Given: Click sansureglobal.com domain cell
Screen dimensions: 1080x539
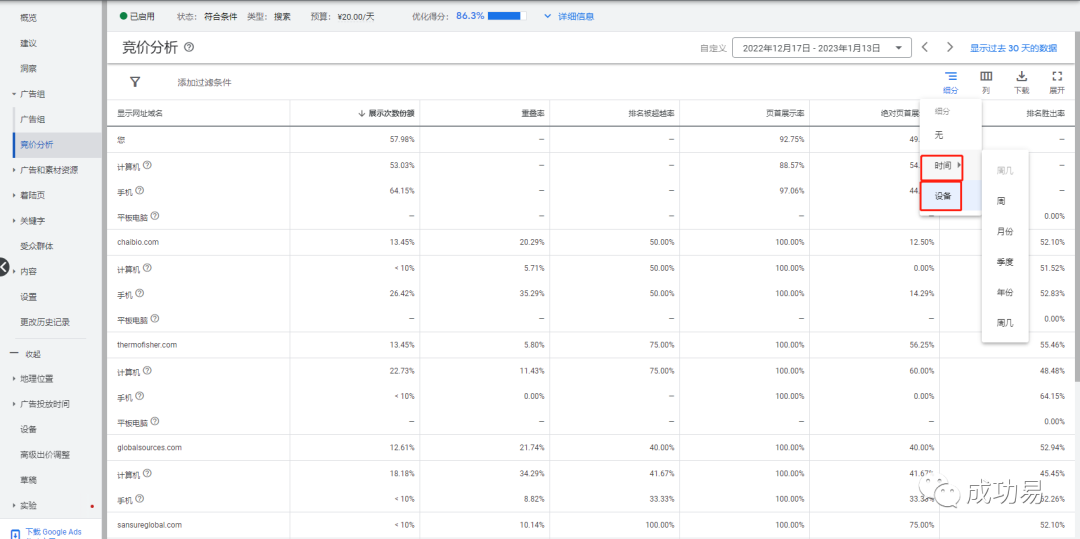Looking at the screenshot, I should pyautogui.click(x=149, y=525).
